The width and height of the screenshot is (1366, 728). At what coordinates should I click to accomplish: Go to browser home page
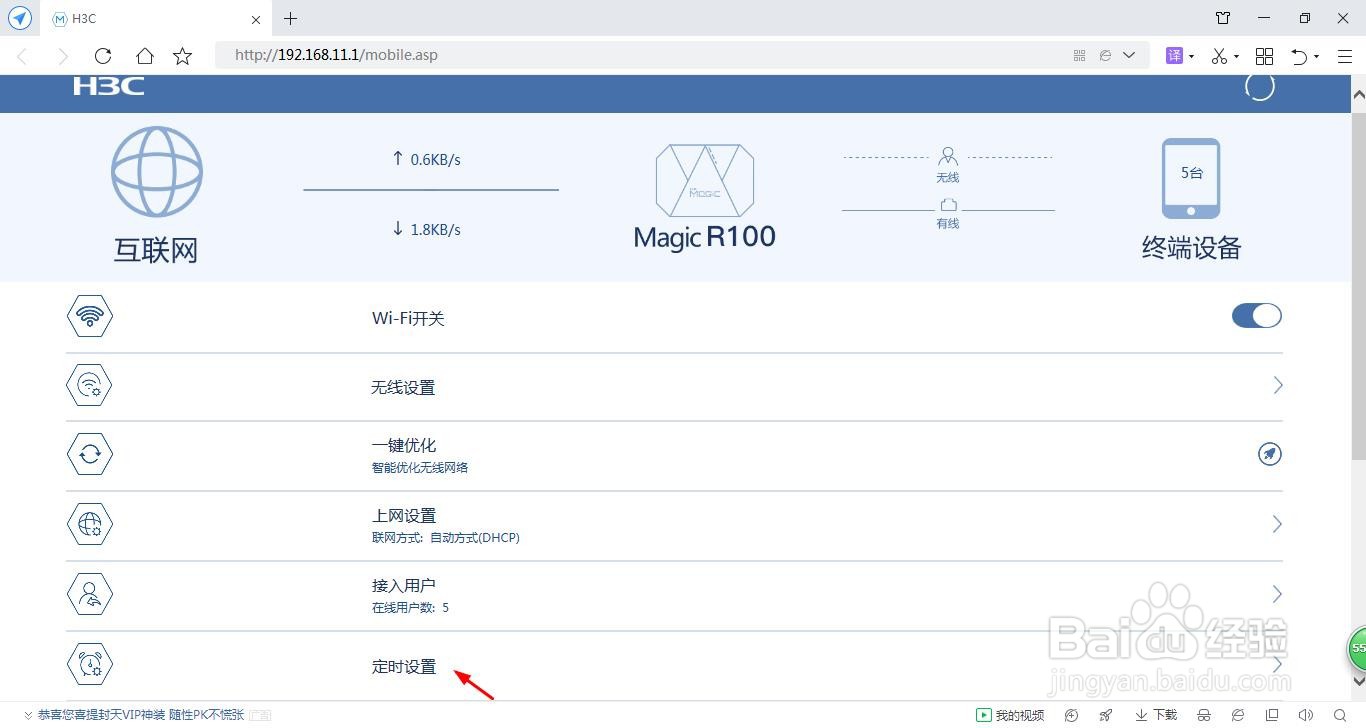point(145,56)
